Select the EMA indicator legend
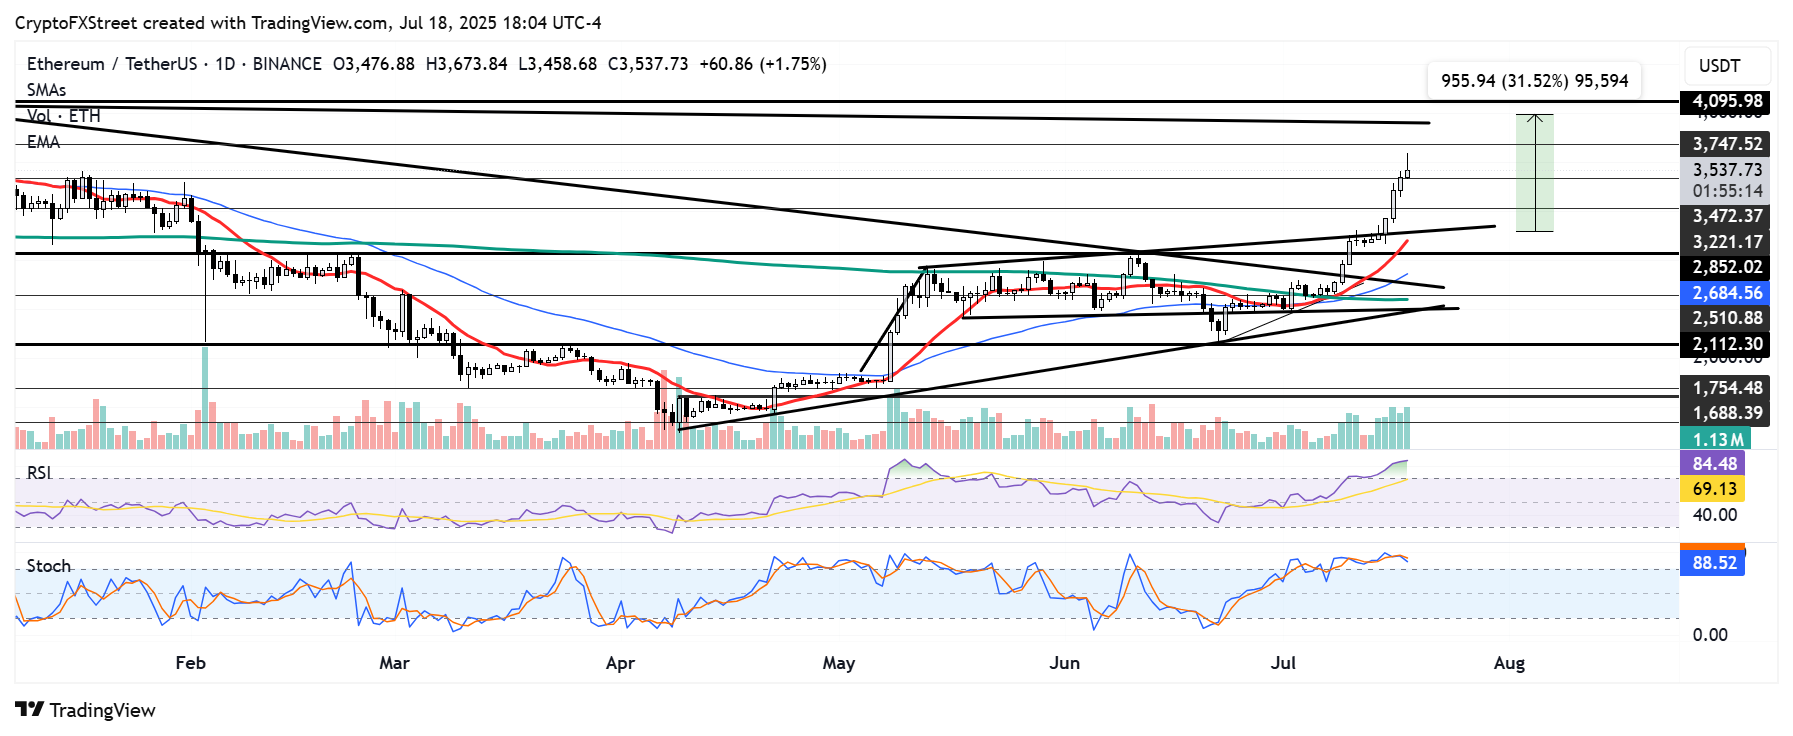The height and width of the screenshot is (736, 1793). 43,142
